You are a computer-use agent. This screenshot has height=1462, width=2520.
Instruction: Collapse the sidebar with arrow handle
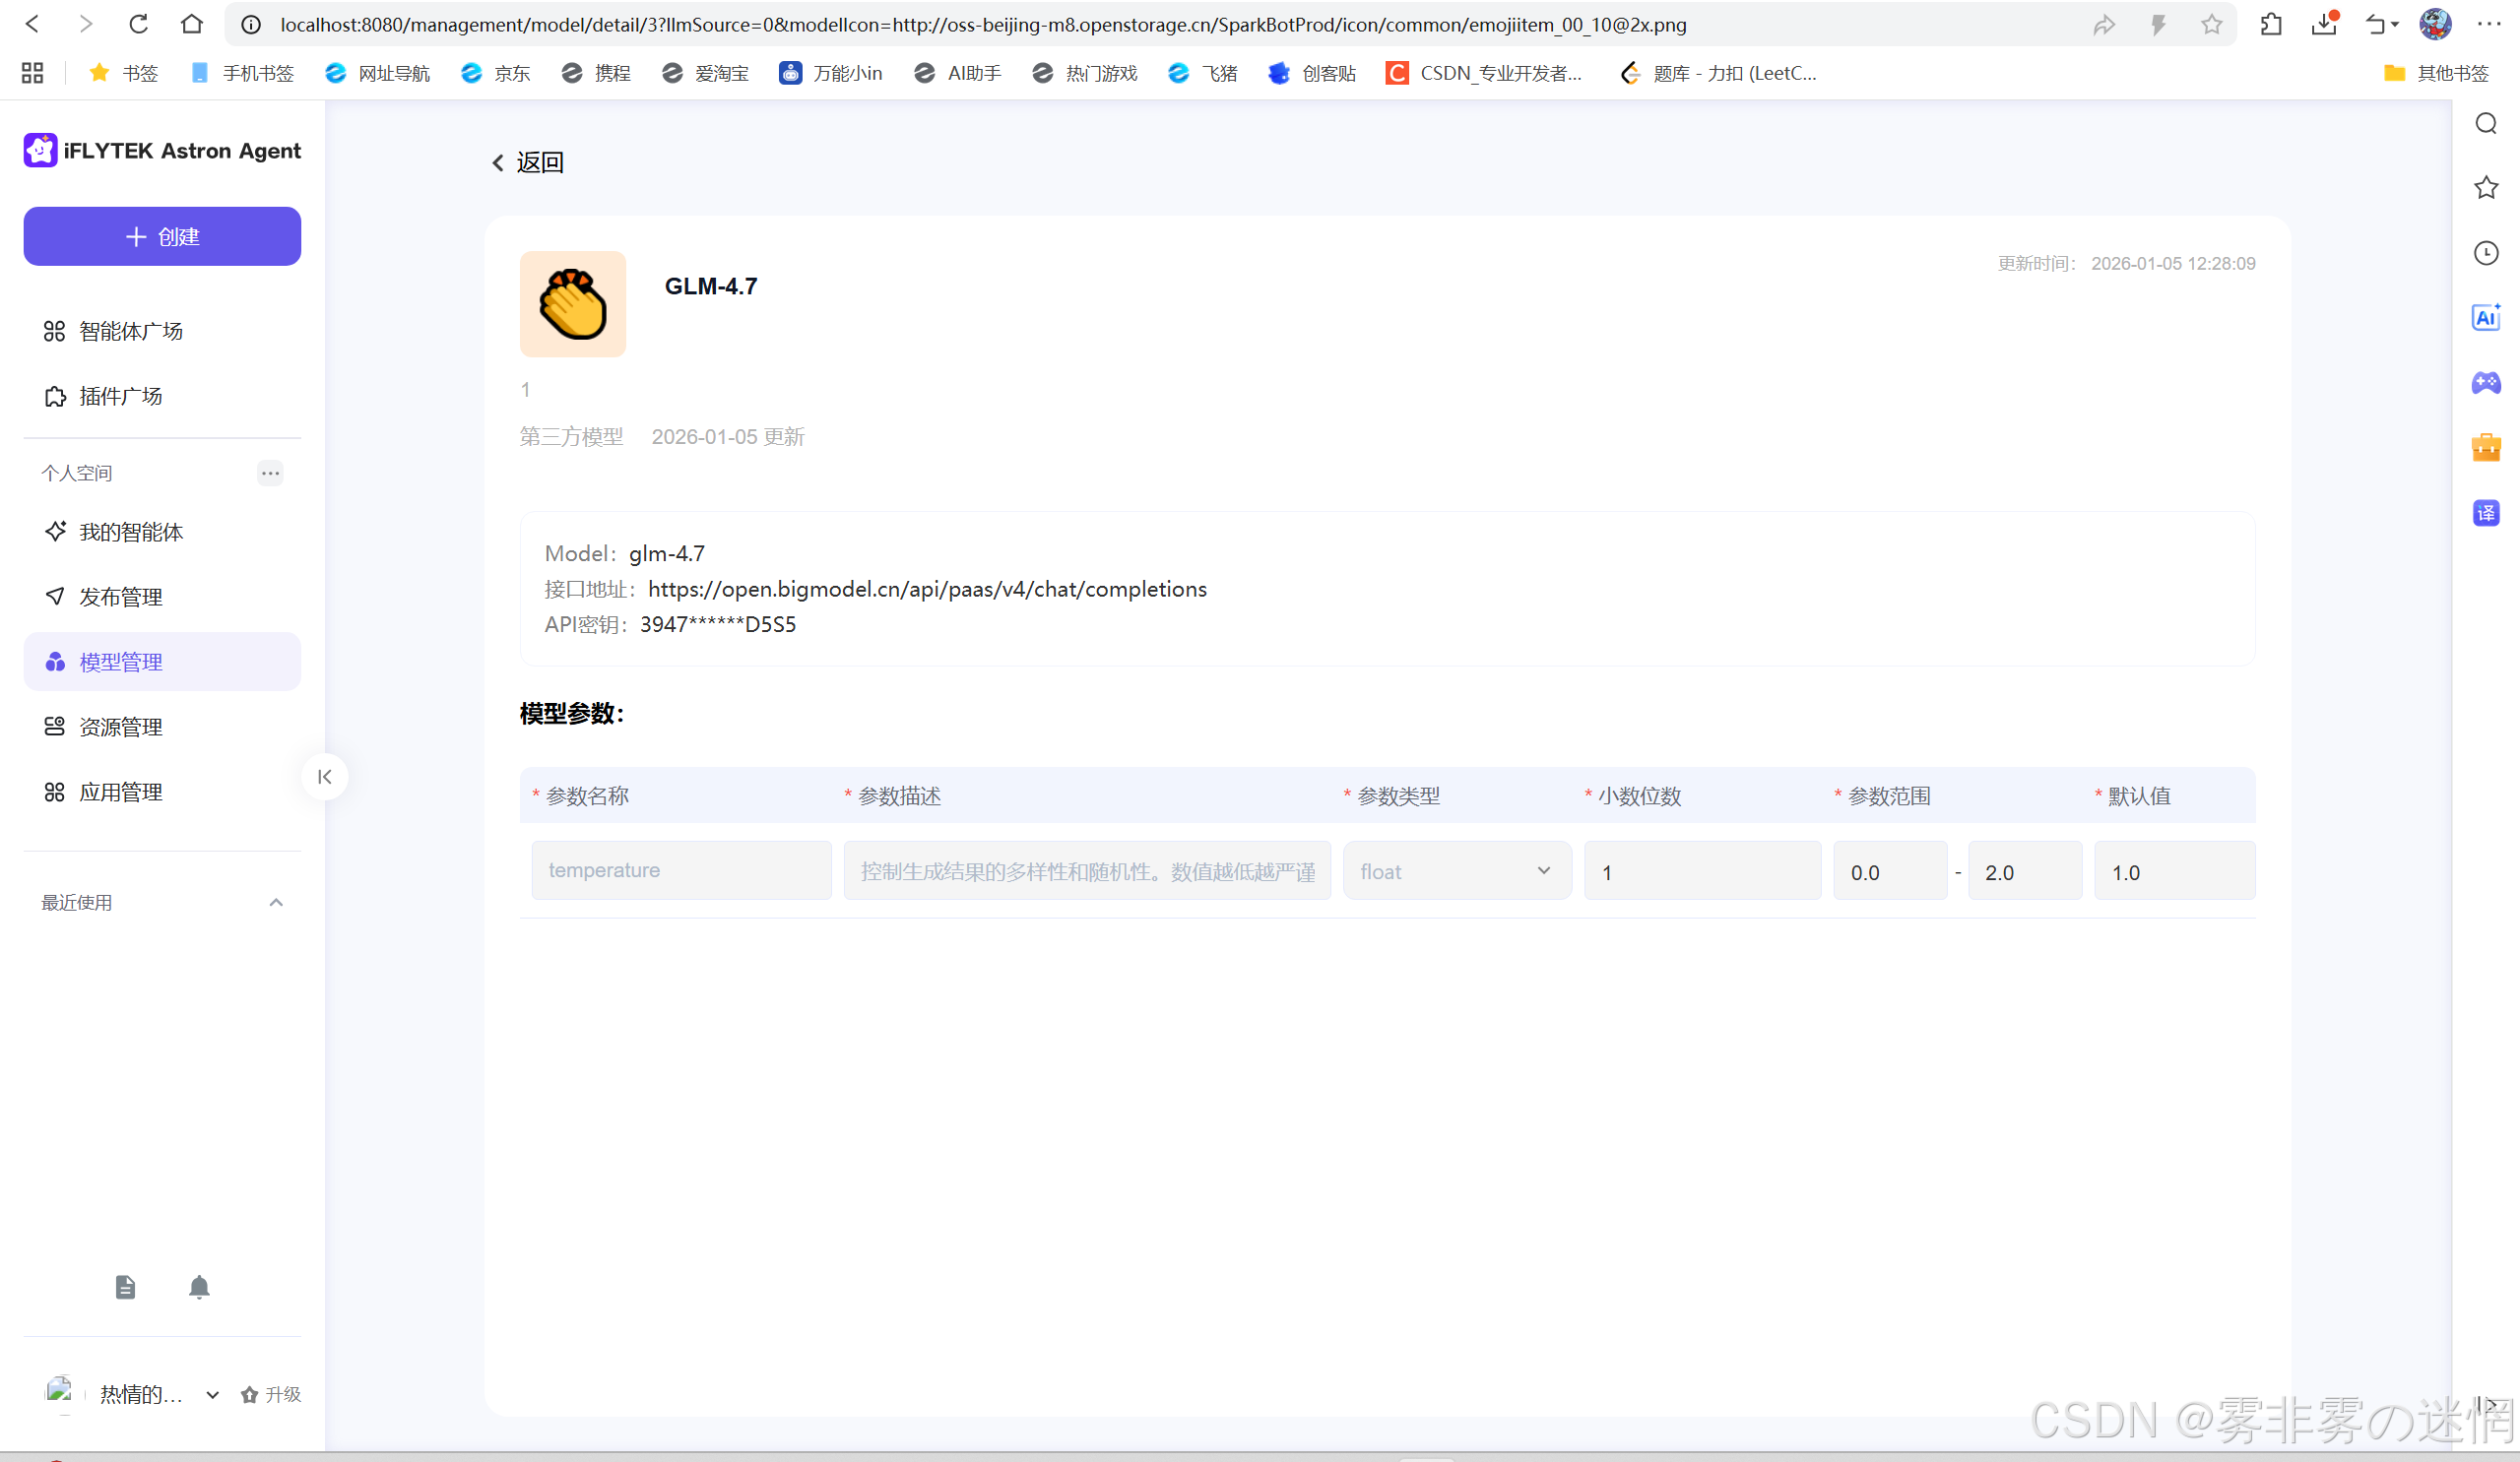tap(325, 777)
